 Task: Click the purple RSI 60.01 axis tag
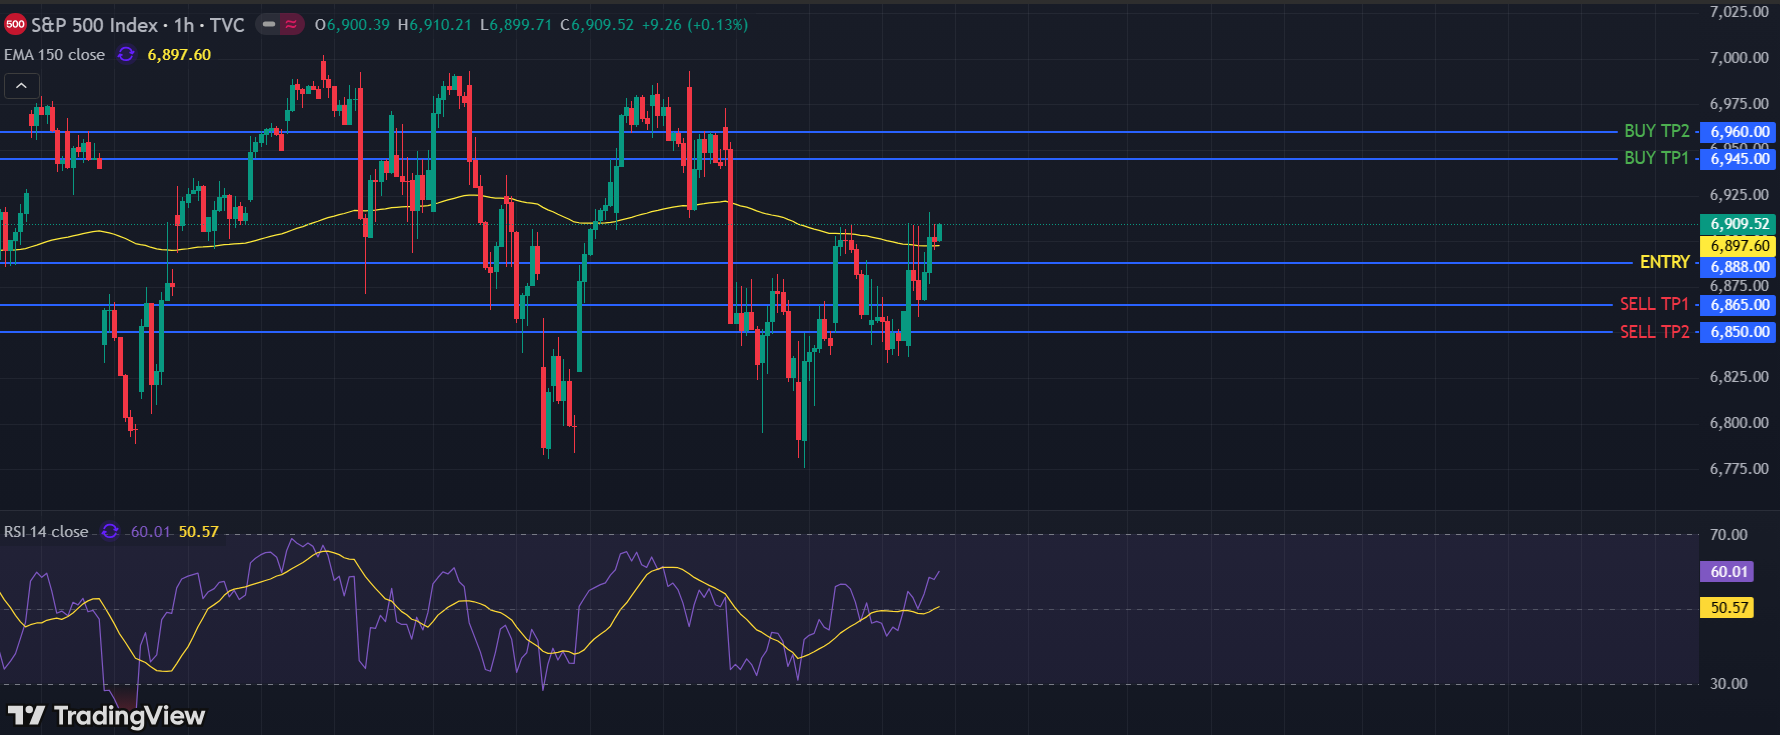(1729, 572)
